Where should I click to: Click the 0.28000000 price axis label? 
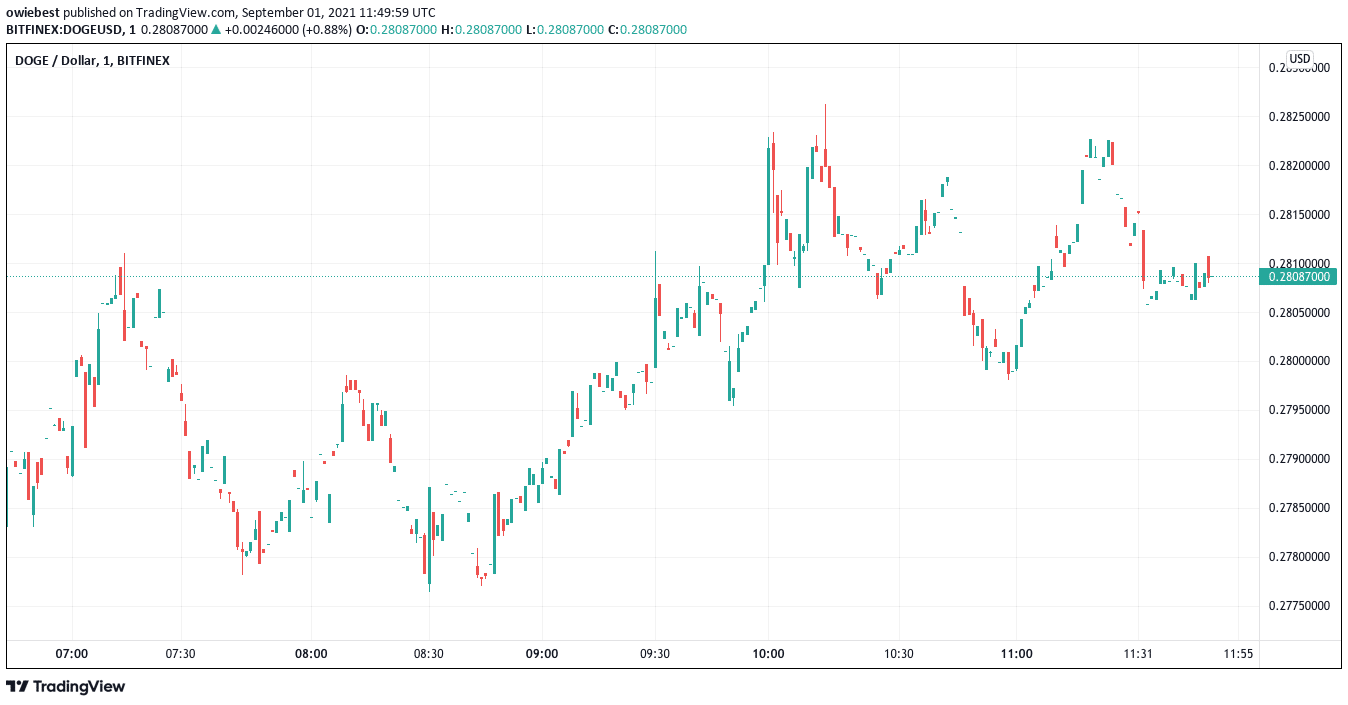pos(1298,361)
